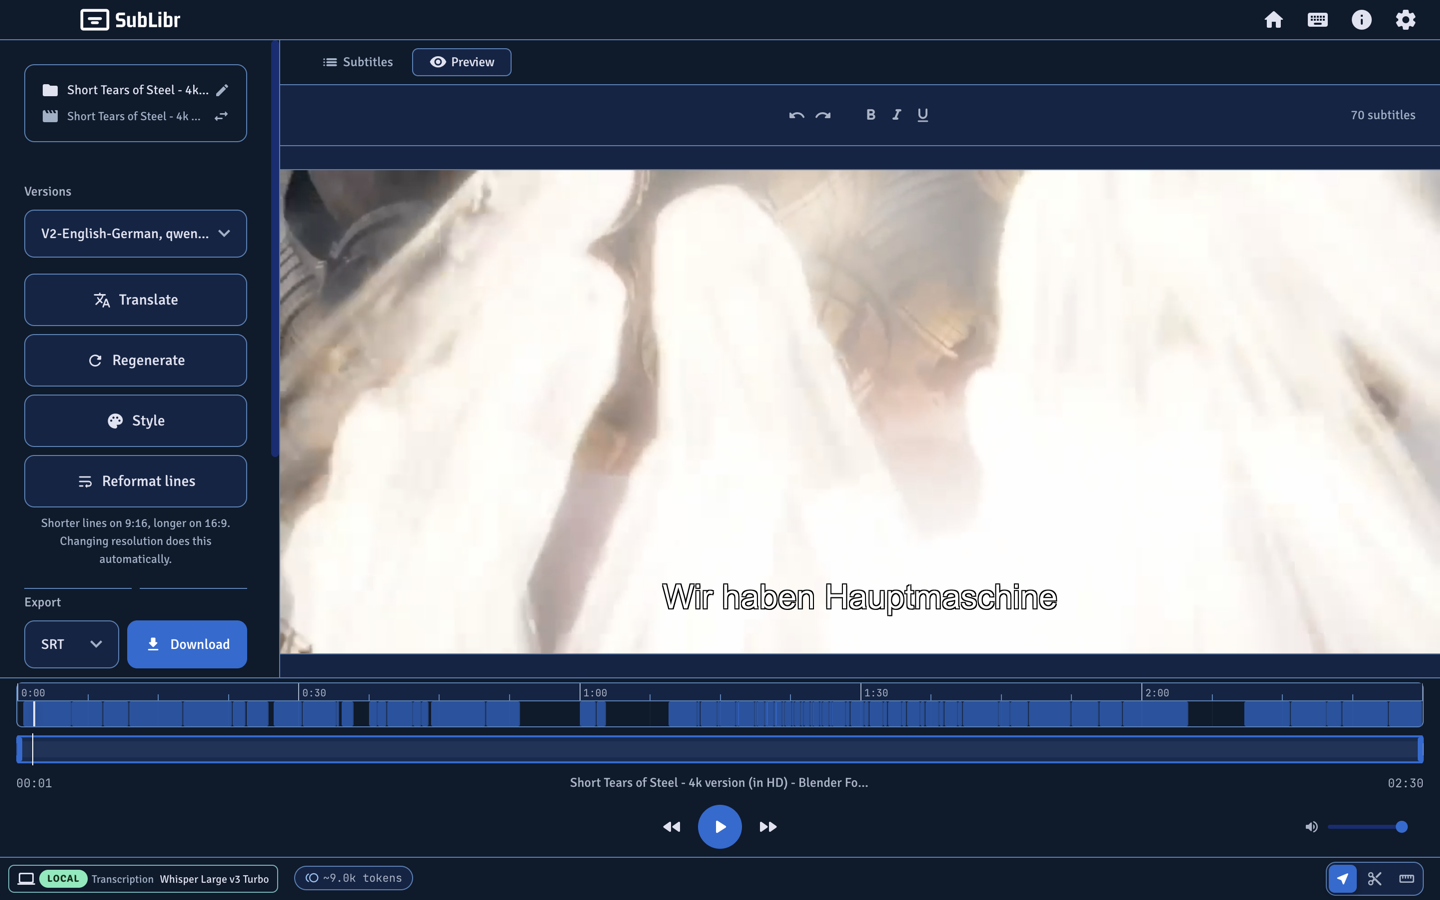This screenshot has width=1440, height=900.
Task: Play the video
Action: tap(719, 827)
